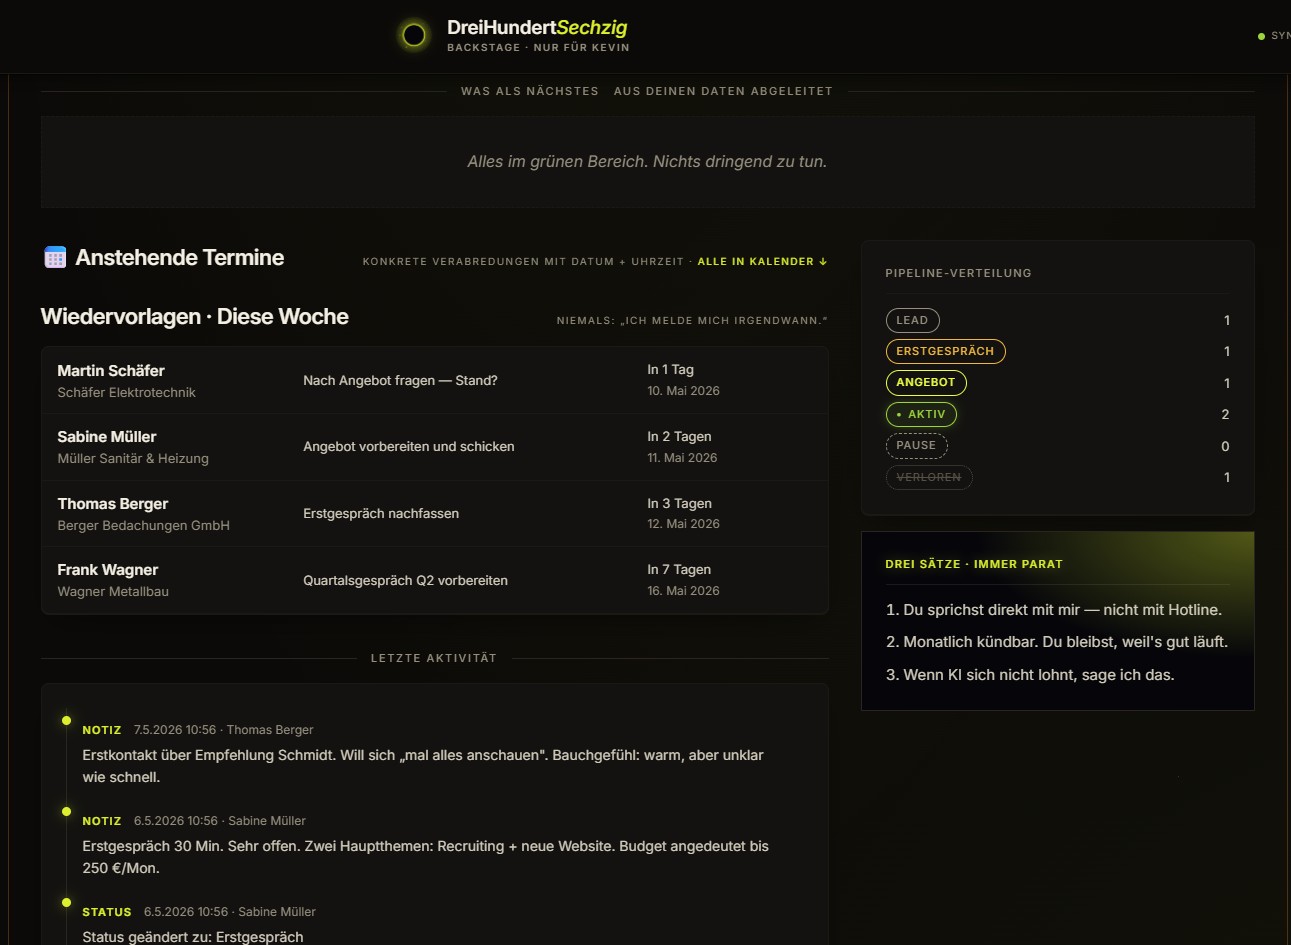Click the calendar icon beside Anstehende Termine
This screenshot has width=1291, height=945.
(55, 257)
